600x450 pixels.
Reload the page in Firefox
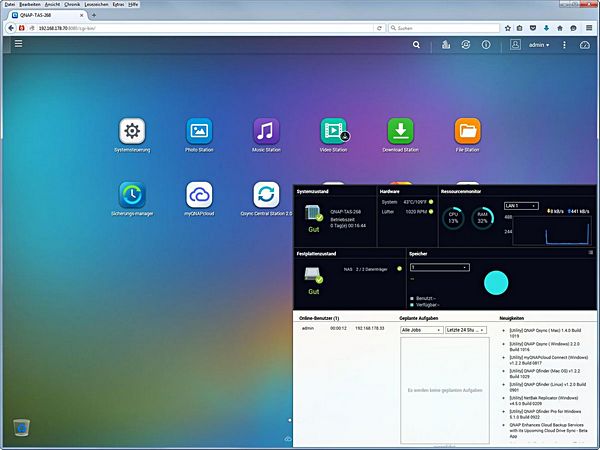pos(379,28)
